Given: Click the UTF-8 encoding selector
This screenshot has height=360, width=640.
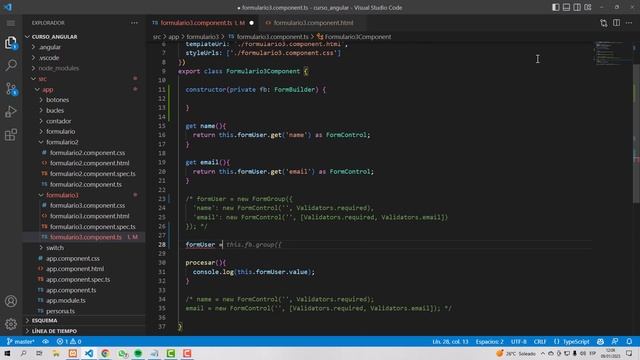Looking at the screenshot, I should click(x=518, y=342).
